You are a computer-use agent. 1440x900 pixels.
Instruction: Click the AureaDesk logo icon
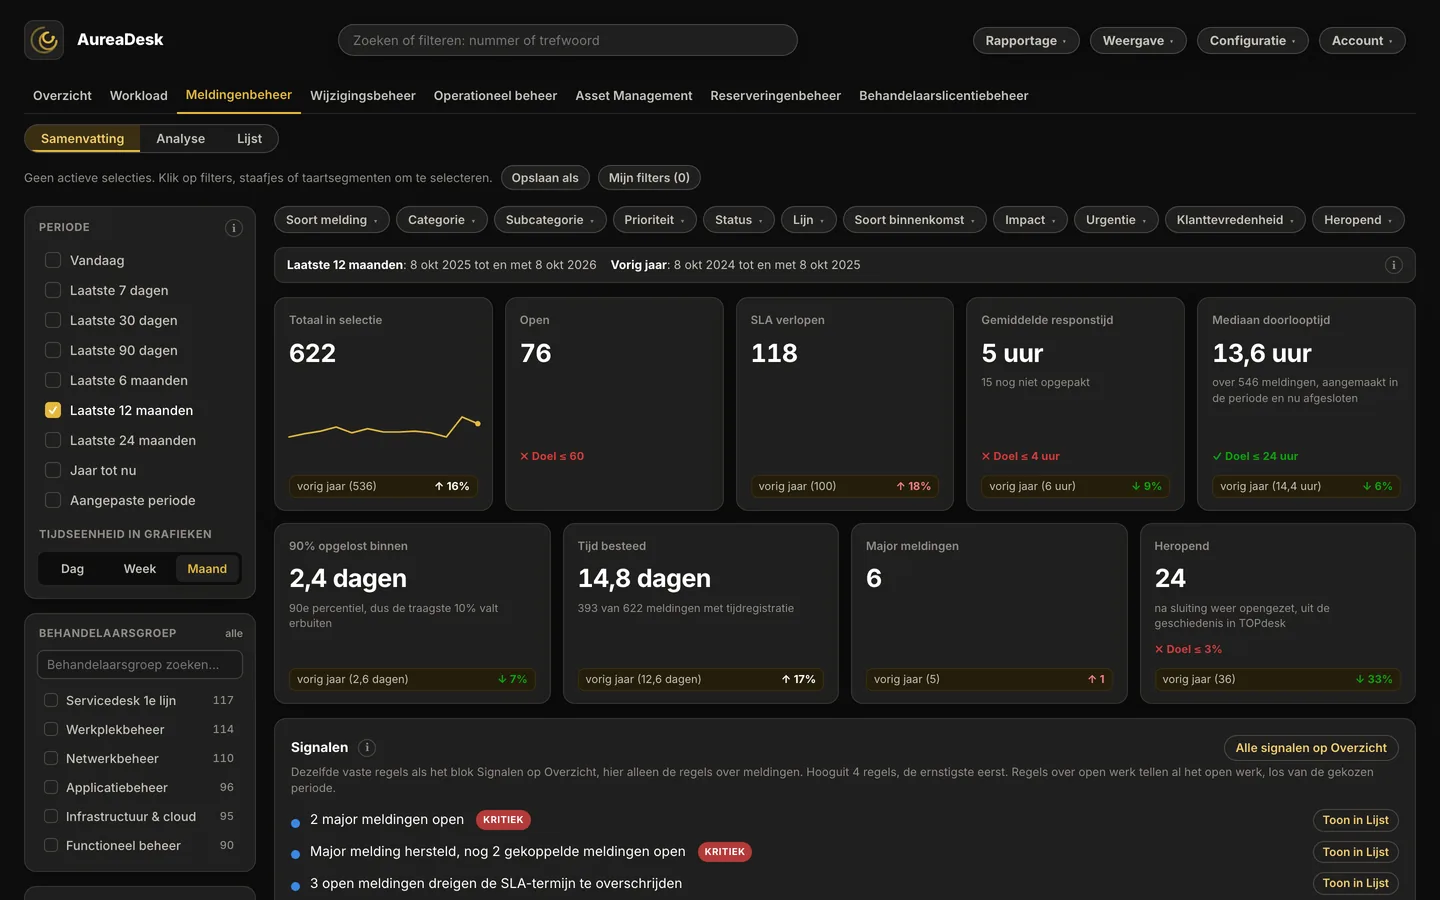click(44, 40)
